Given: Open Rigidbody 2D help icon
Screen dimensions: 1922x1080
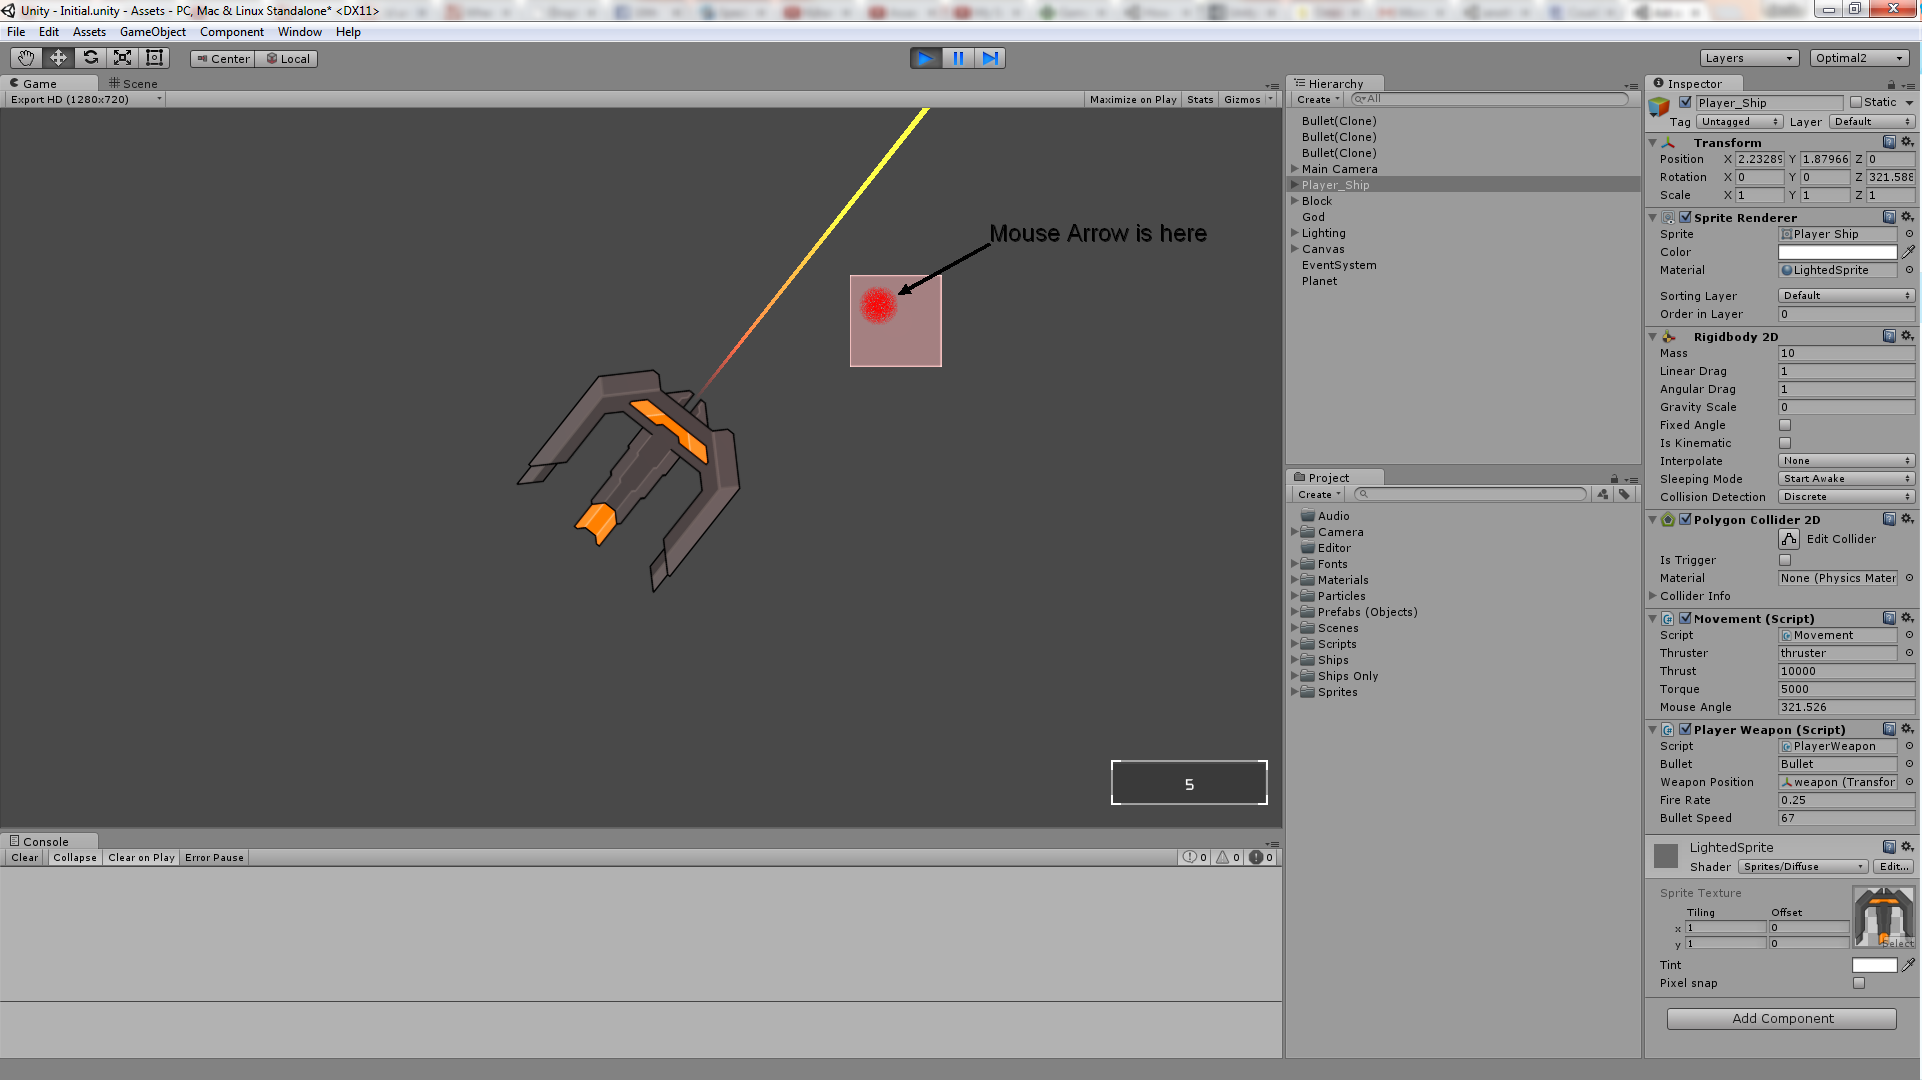Looking at the screenshot, I should pos(1889,336).
